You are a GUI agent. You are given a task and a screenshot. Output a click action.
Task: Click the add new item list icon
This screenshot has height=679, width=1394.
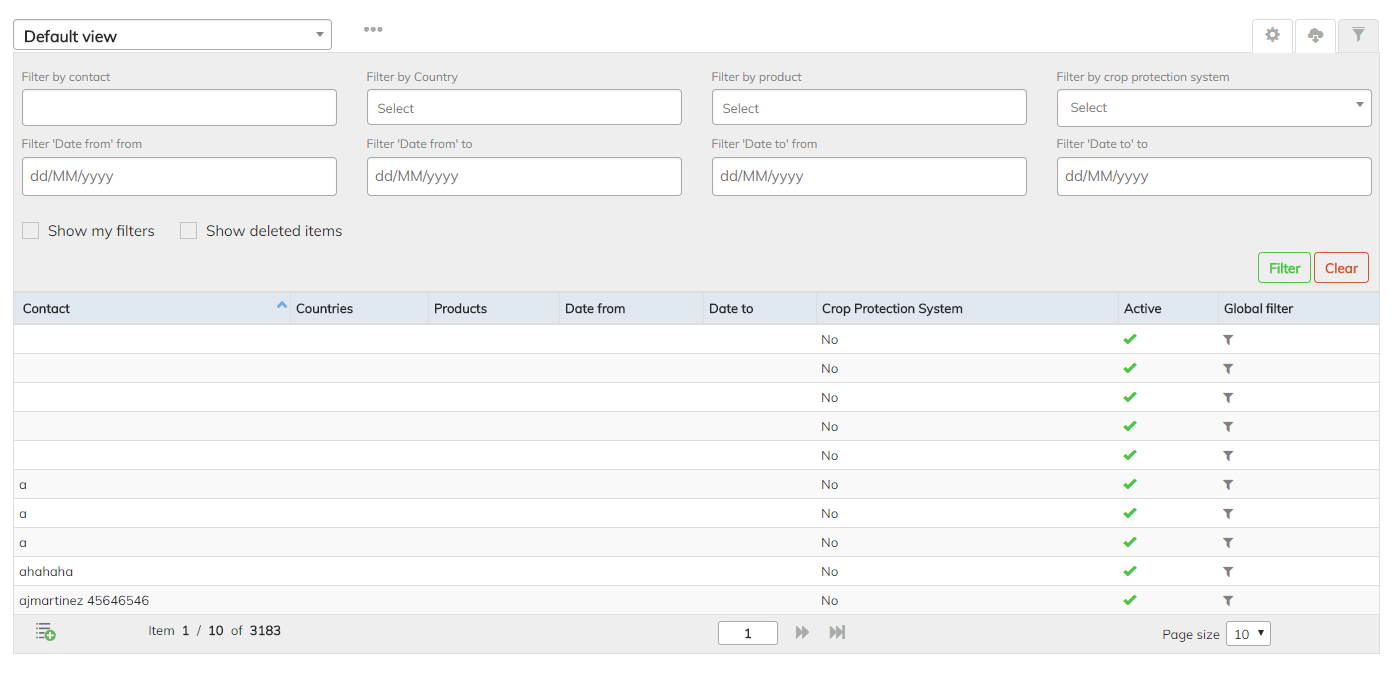[x=45, y=632]
